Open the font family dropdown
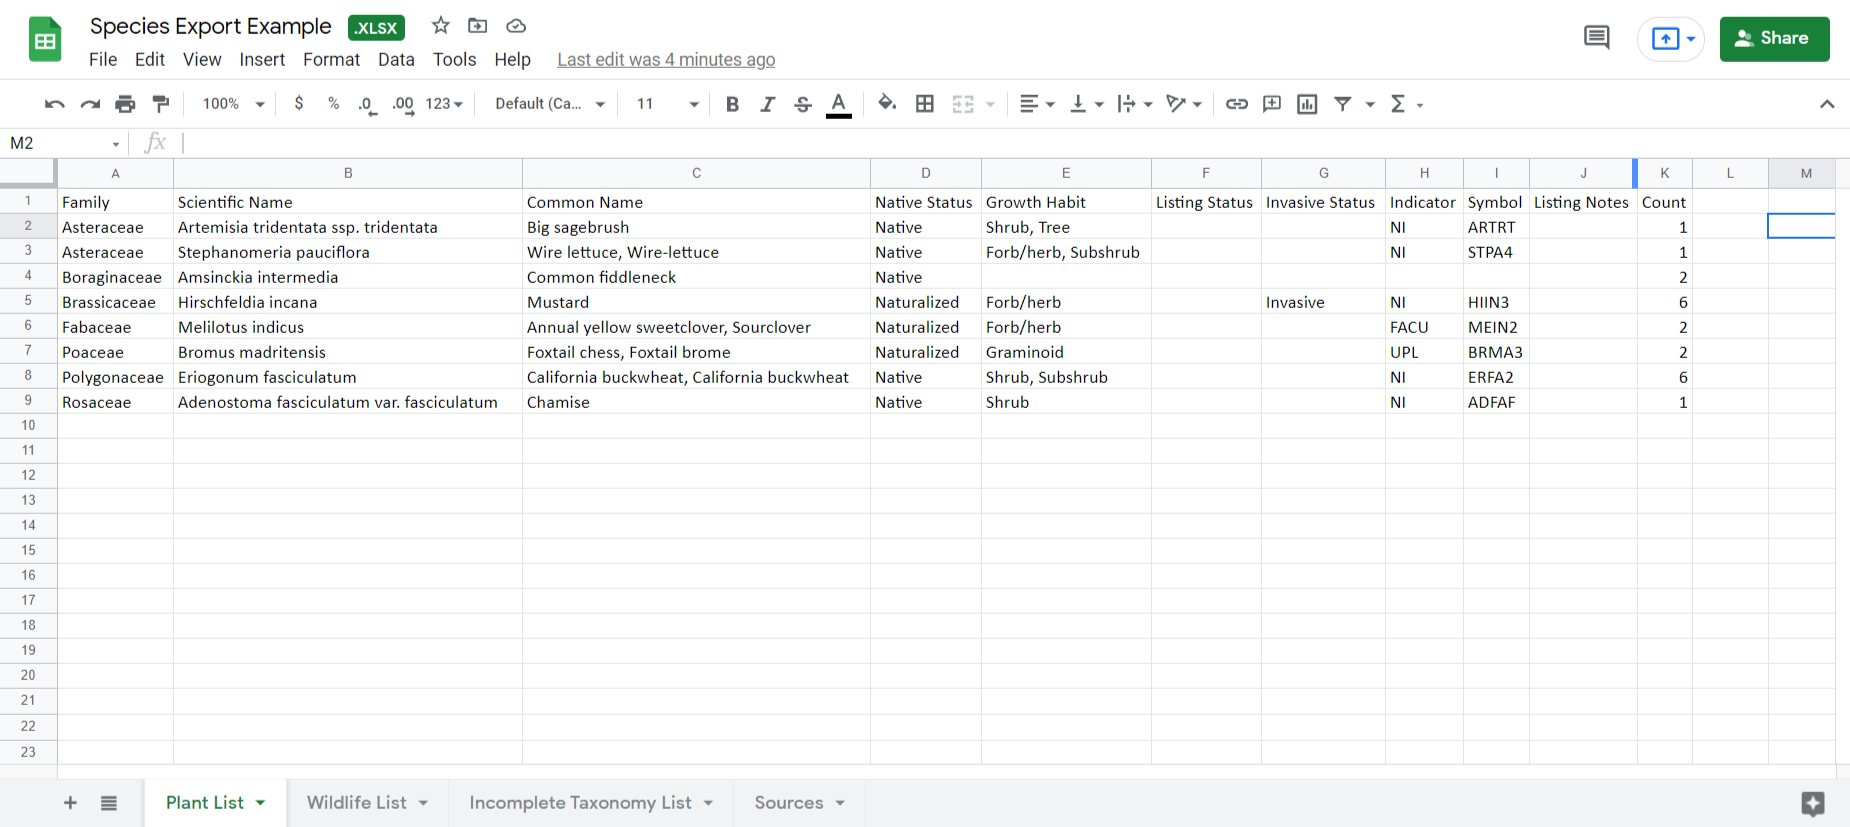This screenshot has height=827, width=1850. coord(550,104)
